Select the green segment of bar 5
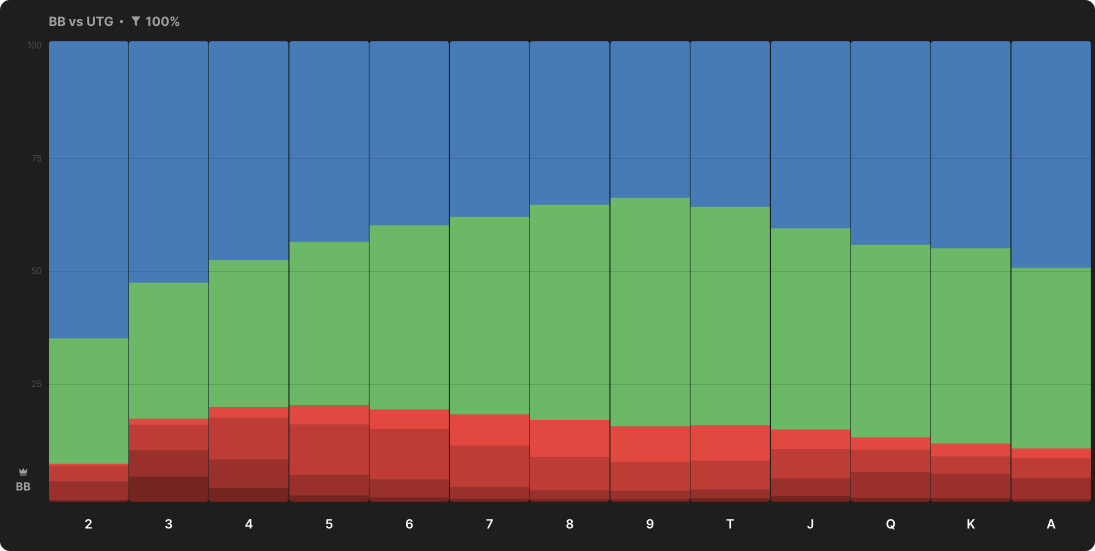 [x=329, y=323]
